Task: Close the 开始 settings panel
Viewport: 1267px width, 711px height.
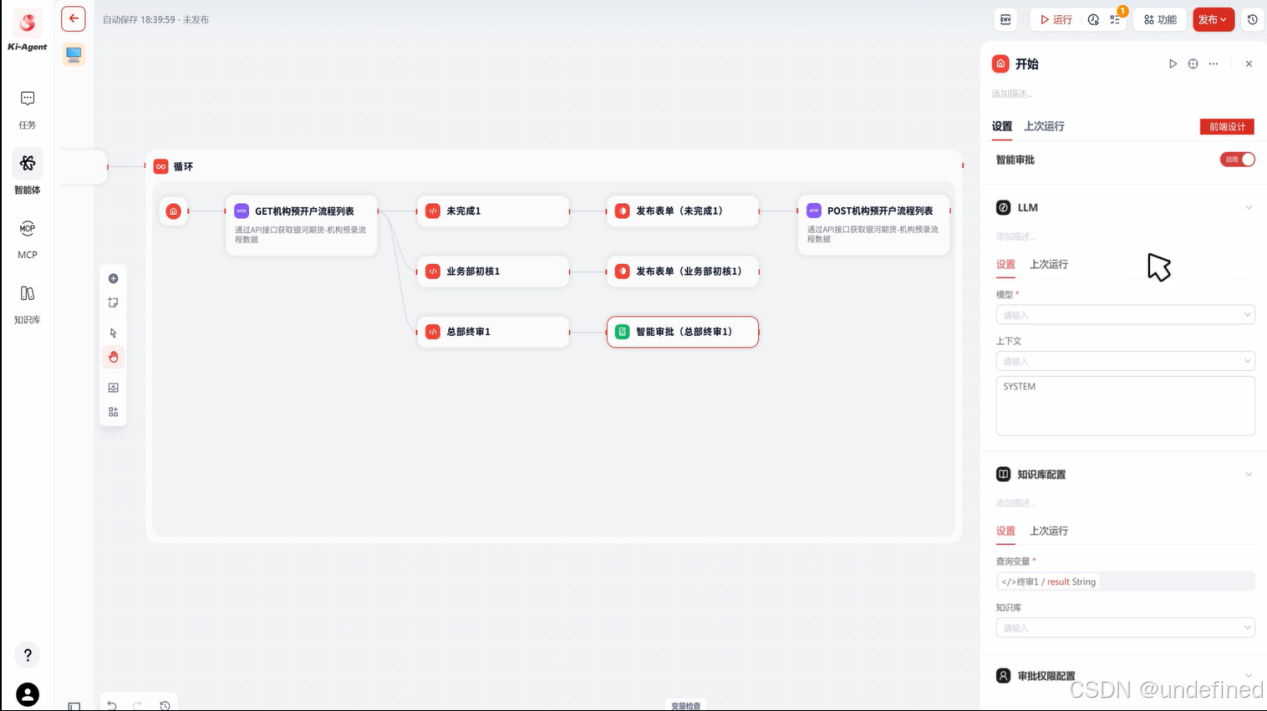Action: coord(1249,64)
